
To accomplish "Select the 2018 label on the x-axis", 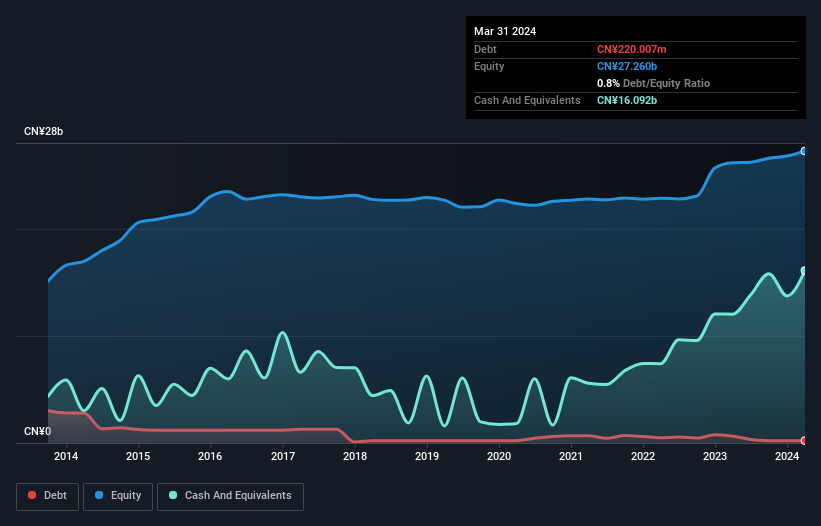I will tap(355, 457).
